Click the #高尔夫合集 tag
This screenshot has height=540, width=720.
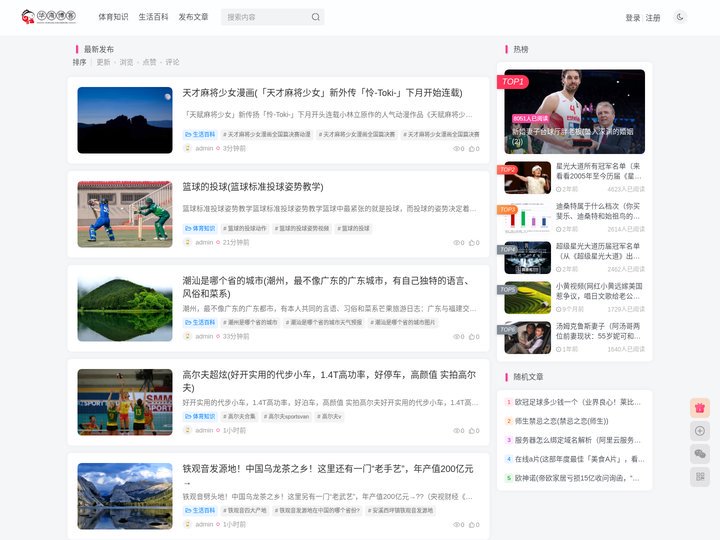[x=239, y=416]
